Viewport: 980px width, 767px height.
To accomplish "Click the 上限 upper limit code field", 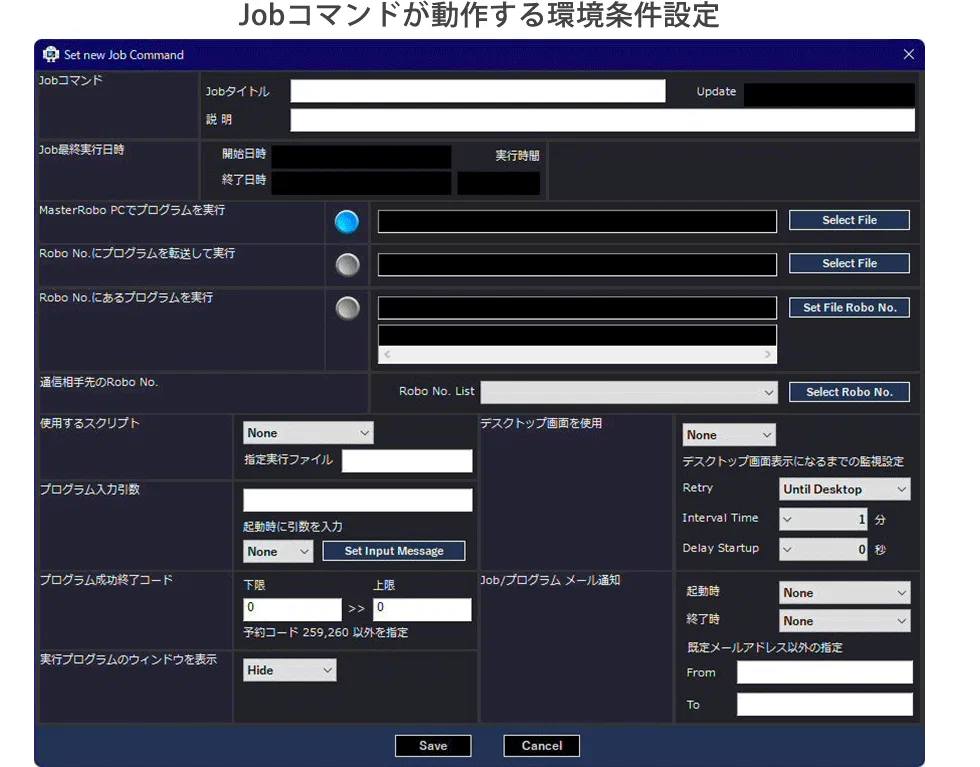I will [422, 609].
